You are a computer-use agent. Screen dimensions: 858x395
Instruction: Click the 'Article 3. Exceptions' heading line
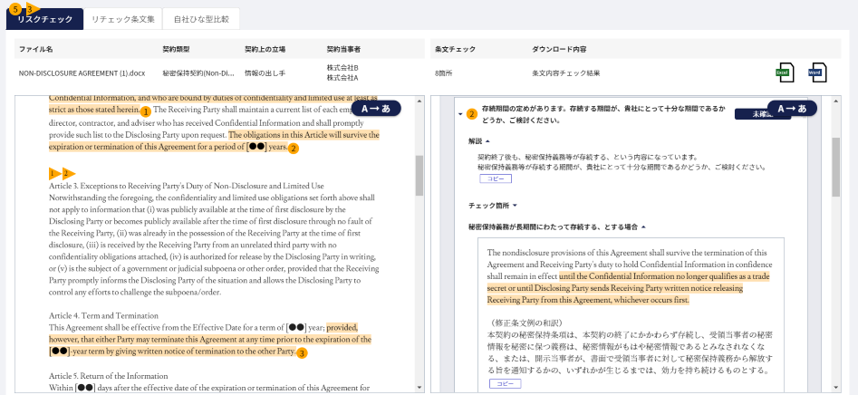click(x=187, y=185)
